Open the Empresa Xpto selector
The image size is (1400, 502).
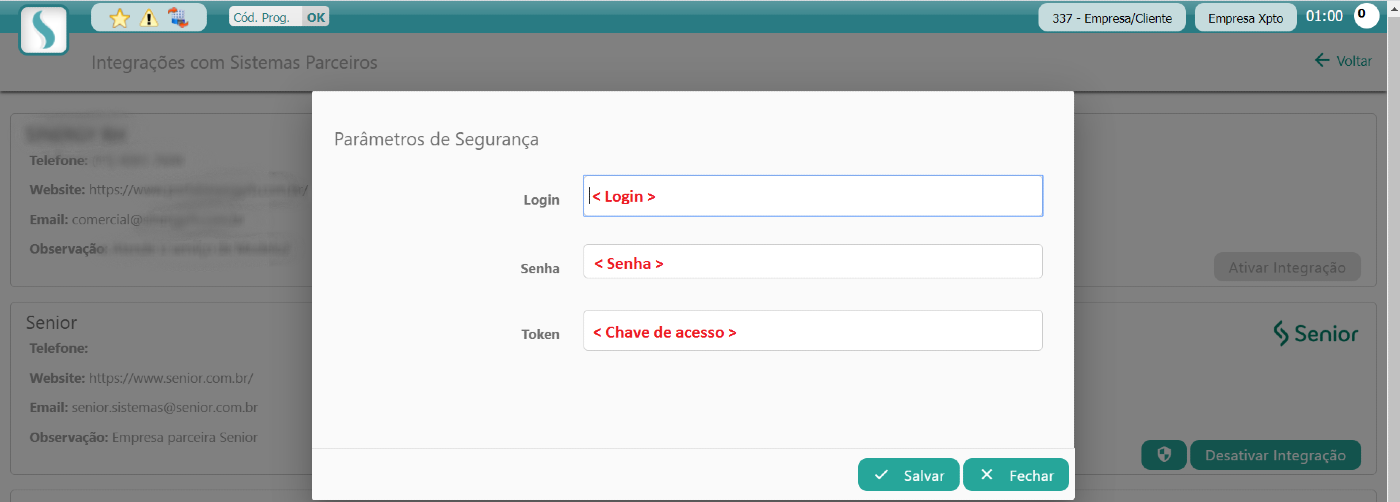click(x=1245, y=17)
